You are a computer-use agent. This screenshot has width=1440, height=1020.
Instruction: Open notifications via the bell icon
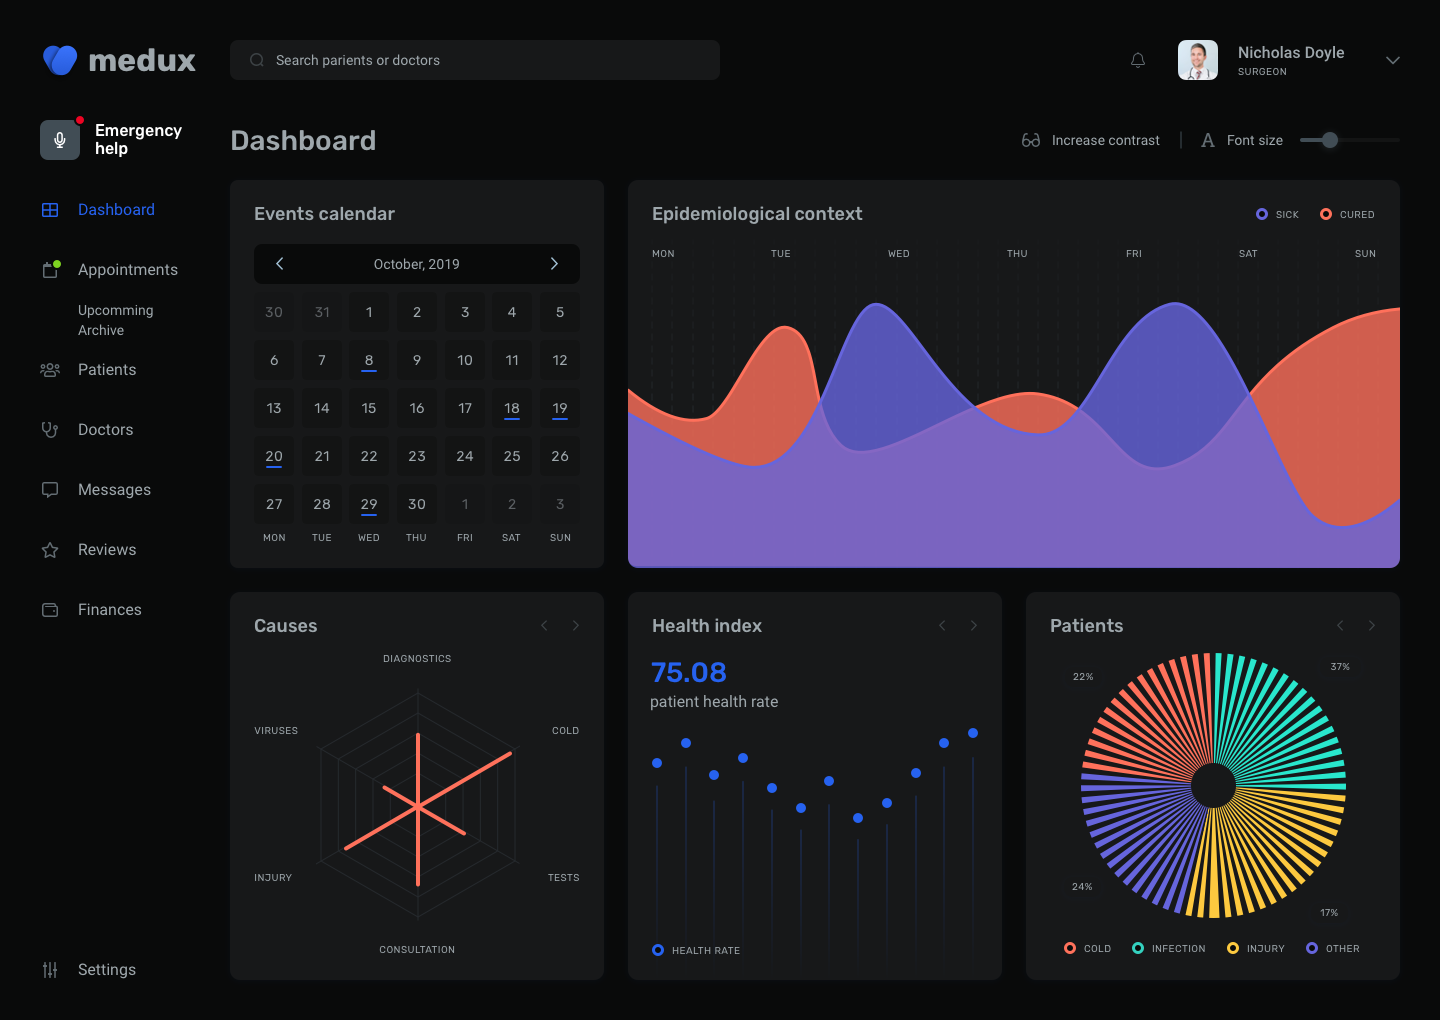point(1138,60)
